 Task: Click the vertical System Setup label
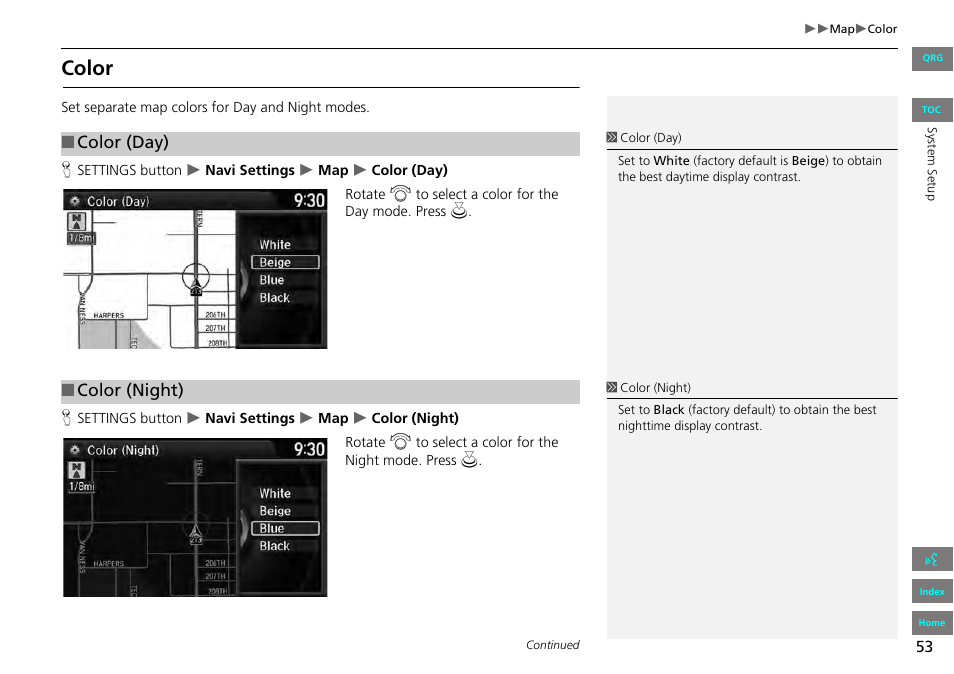(x=931, y=164)
